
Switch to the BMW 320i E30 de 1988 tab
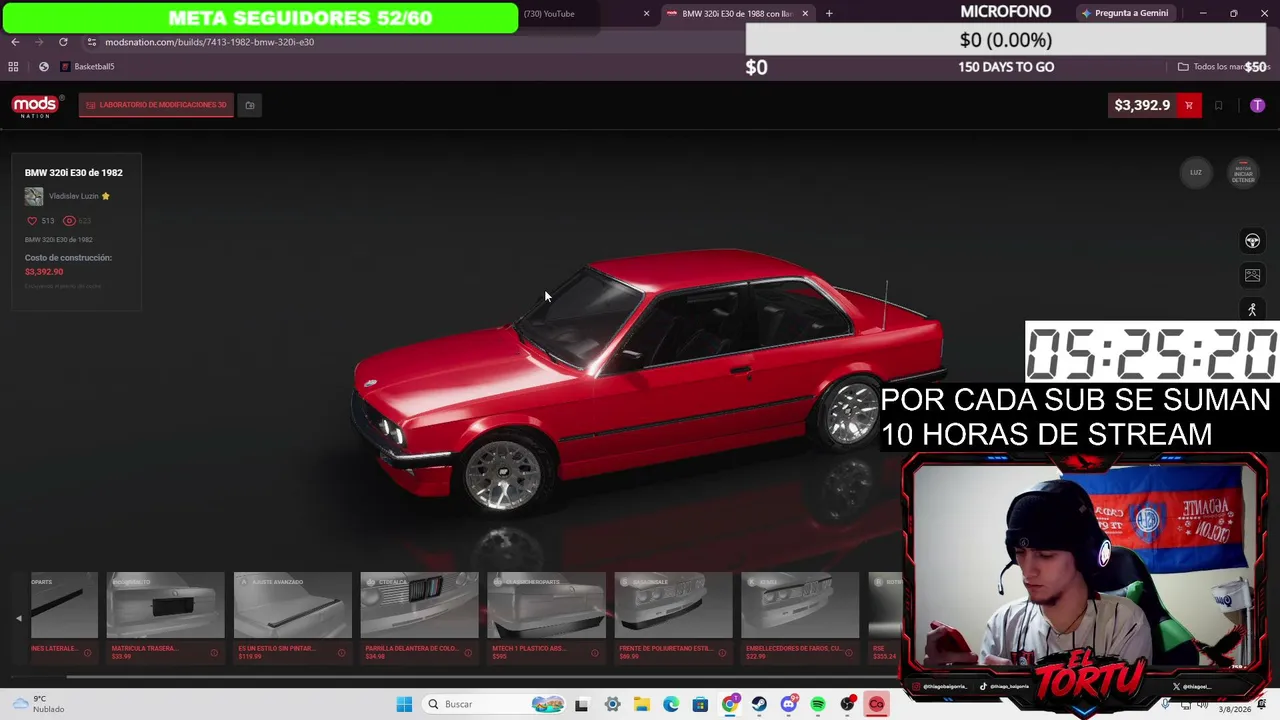[x=738, y=14]
